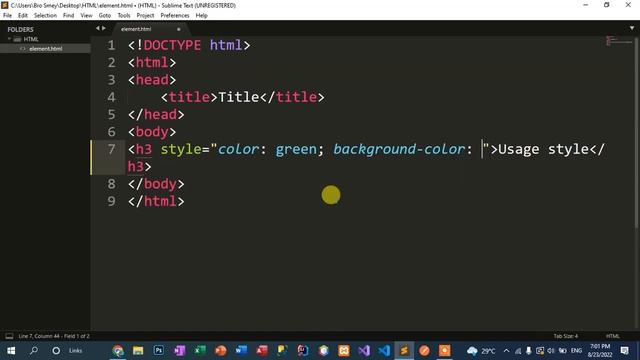Place cursor in the DOCTYPE html line
This screenshot has width=640, height=360.
pyautogui.click(x=189, y=45)
